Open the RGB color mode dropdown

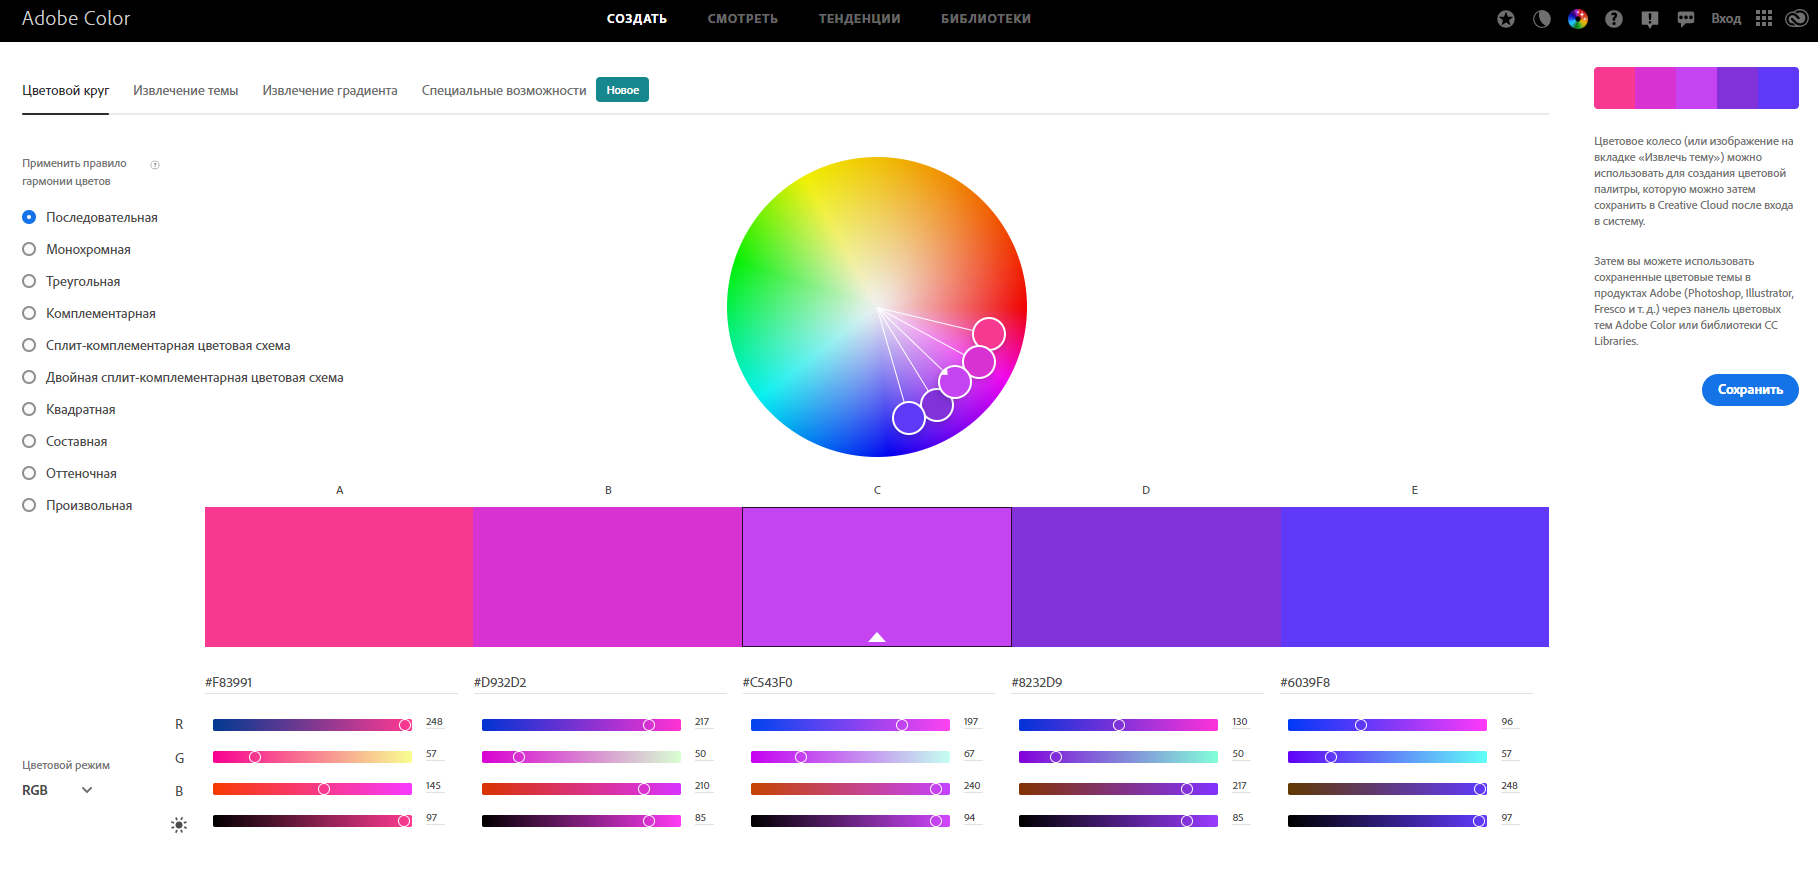(x=58, y=790)
